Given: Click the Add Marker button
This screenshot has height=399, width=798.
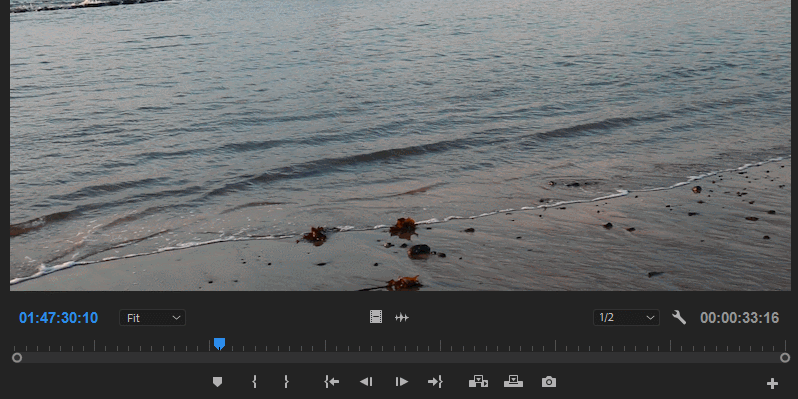Looking at the screenshot, I should click(x=217, y=382).
